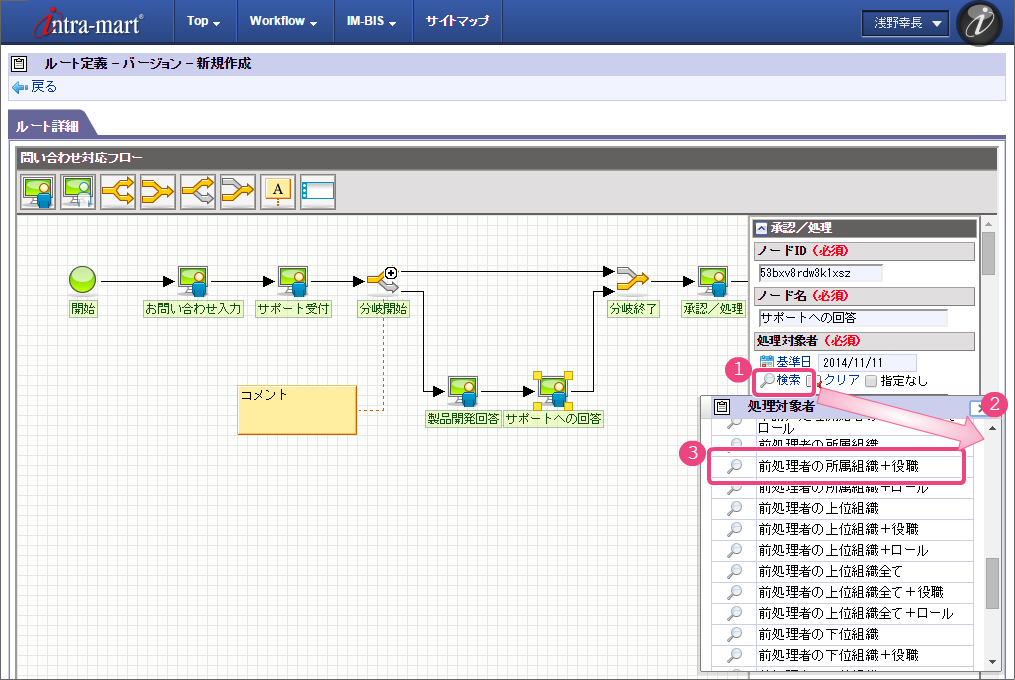Click the 分岐終了 node label
1015x680 pixels.
(x=633, y=309)
